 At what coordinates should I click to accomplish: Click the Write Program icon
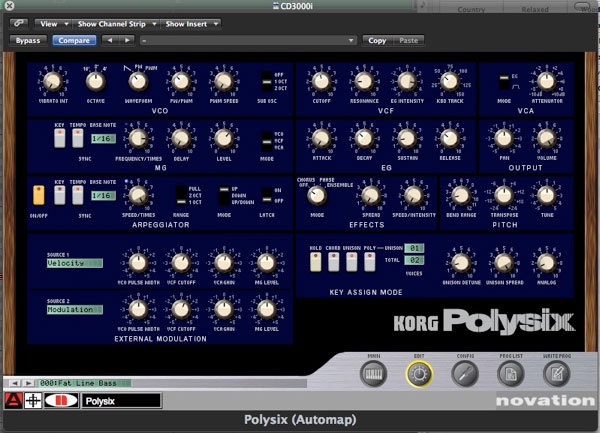click(557, 374)
